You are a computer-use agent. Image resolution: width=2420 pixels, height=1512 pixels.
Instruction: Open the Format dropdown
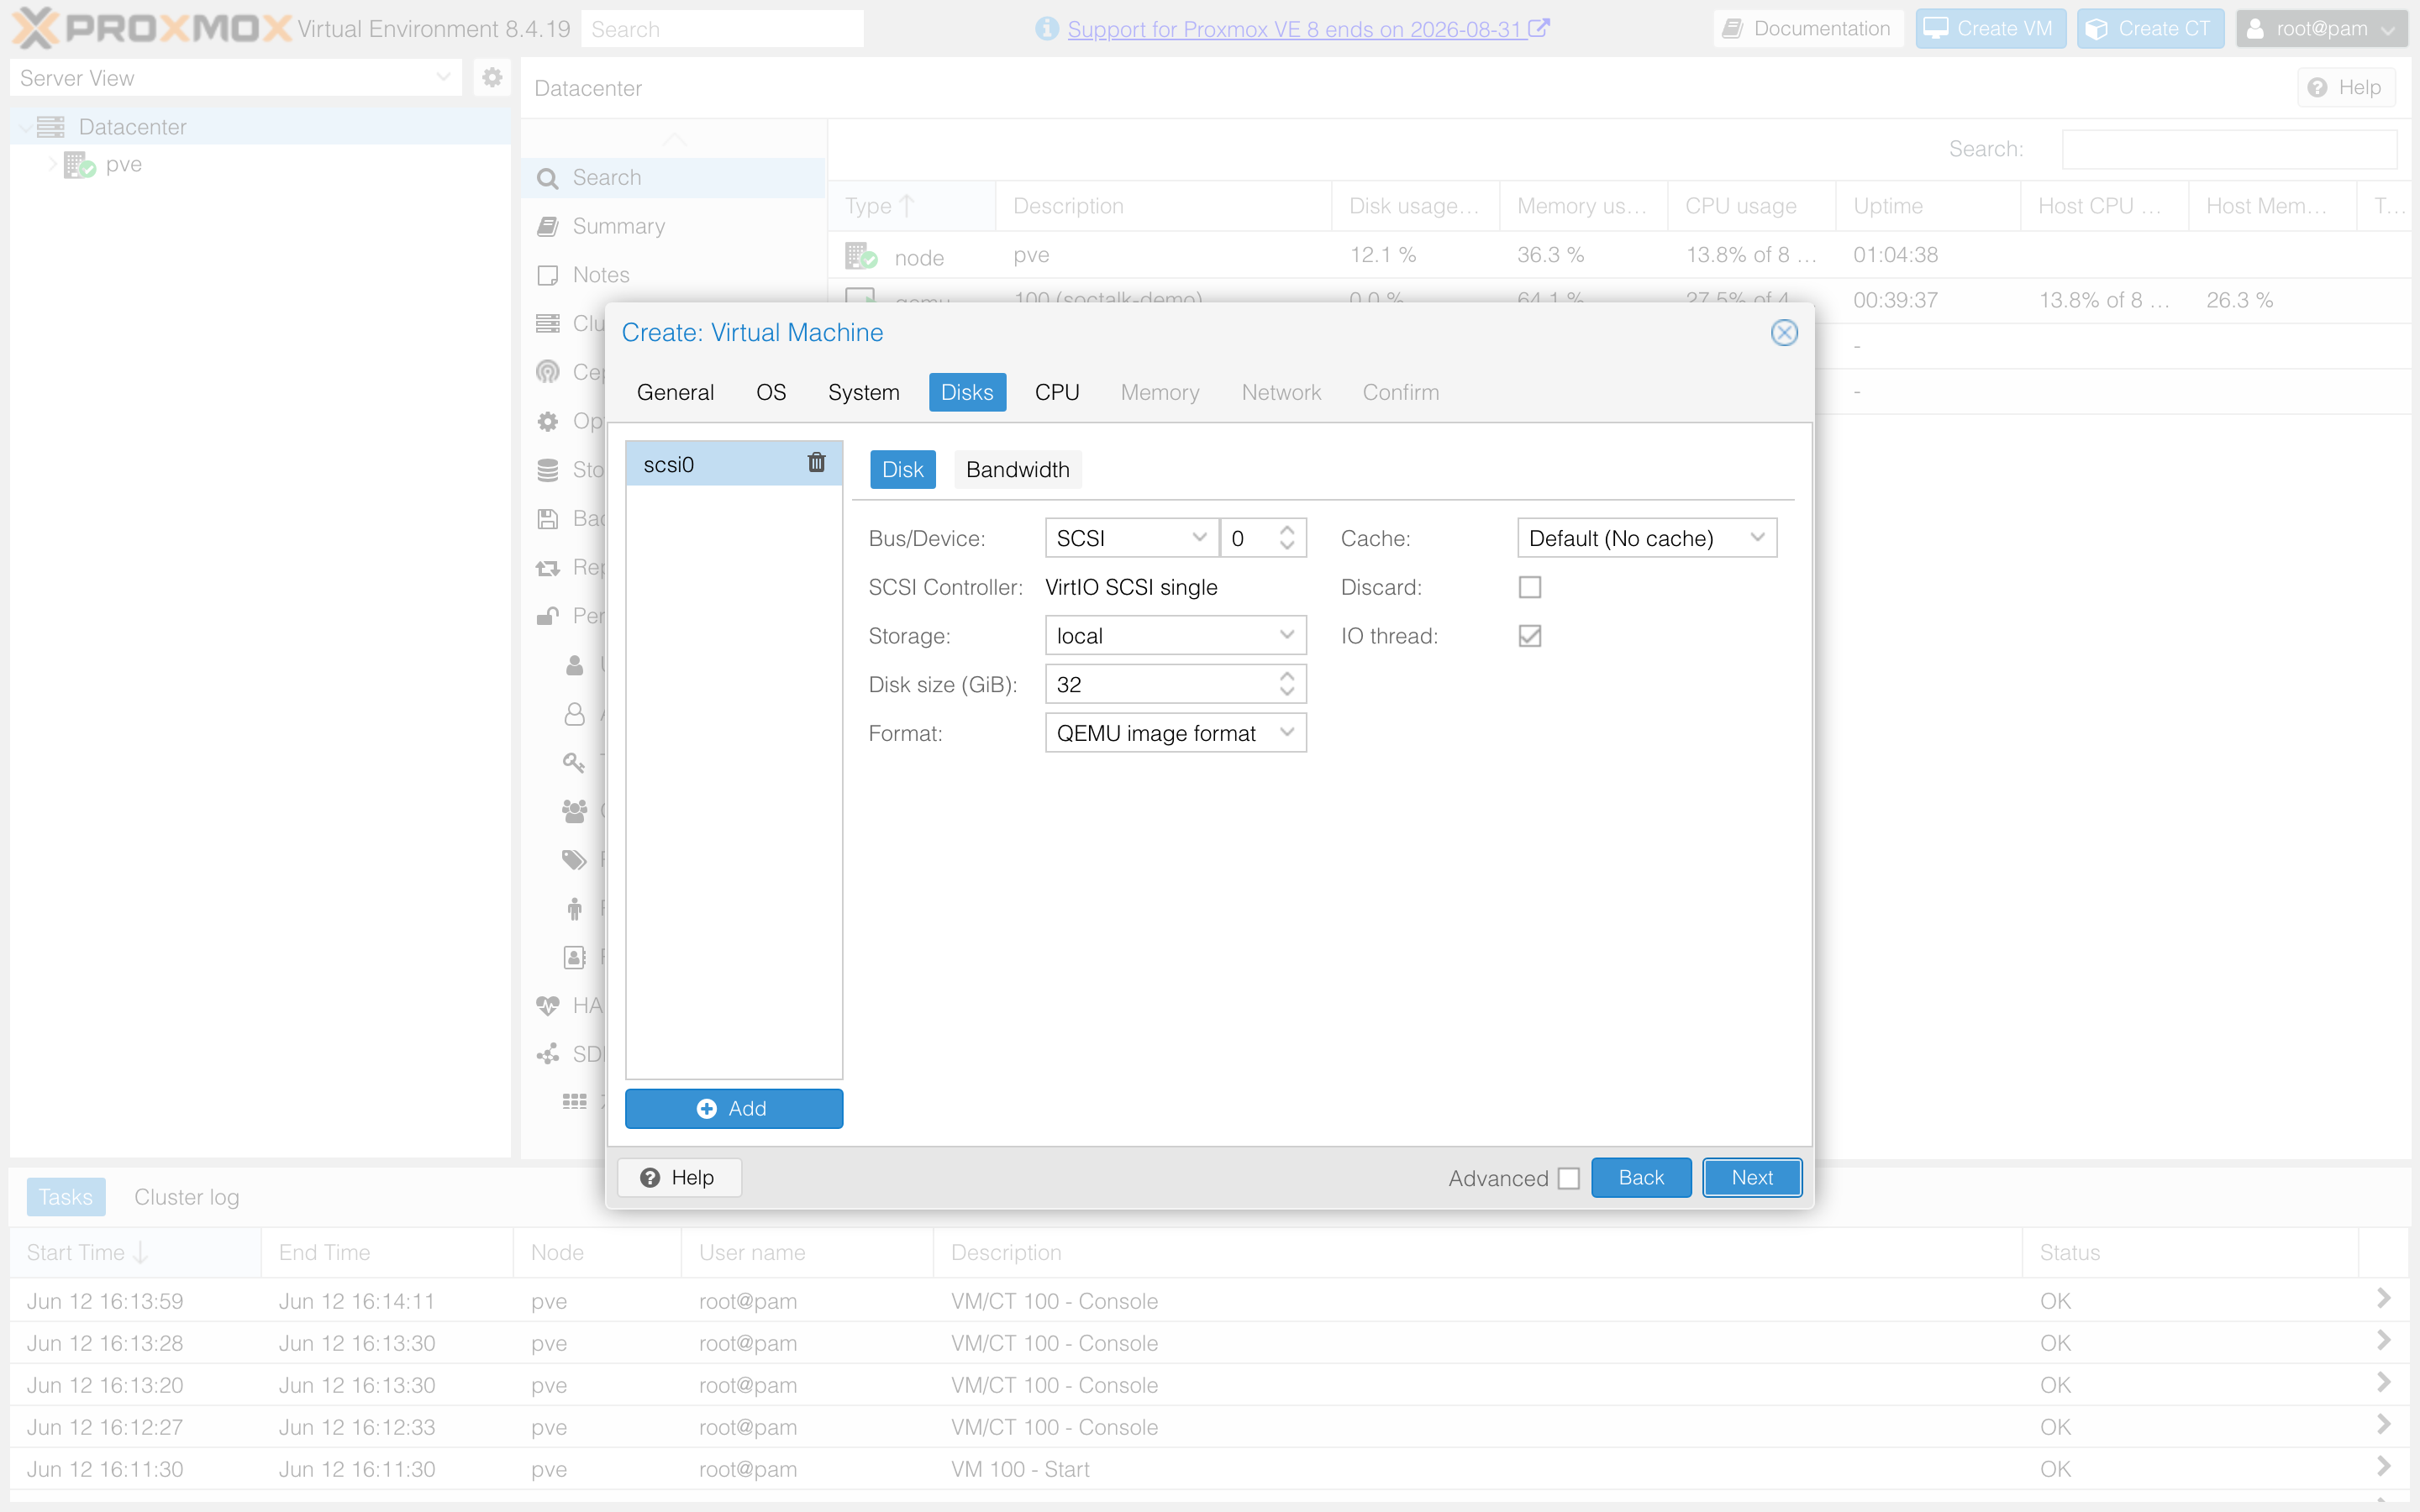1286,733
